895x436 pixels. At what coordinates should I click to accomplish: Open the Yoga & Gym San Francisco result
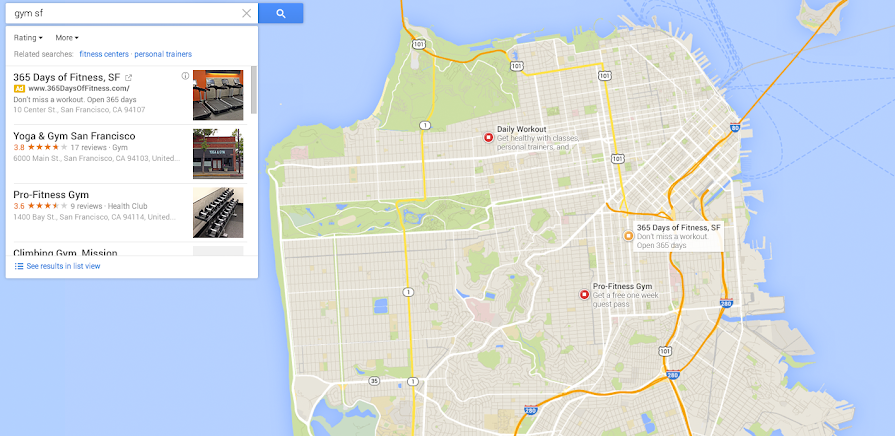click(74, 136)
